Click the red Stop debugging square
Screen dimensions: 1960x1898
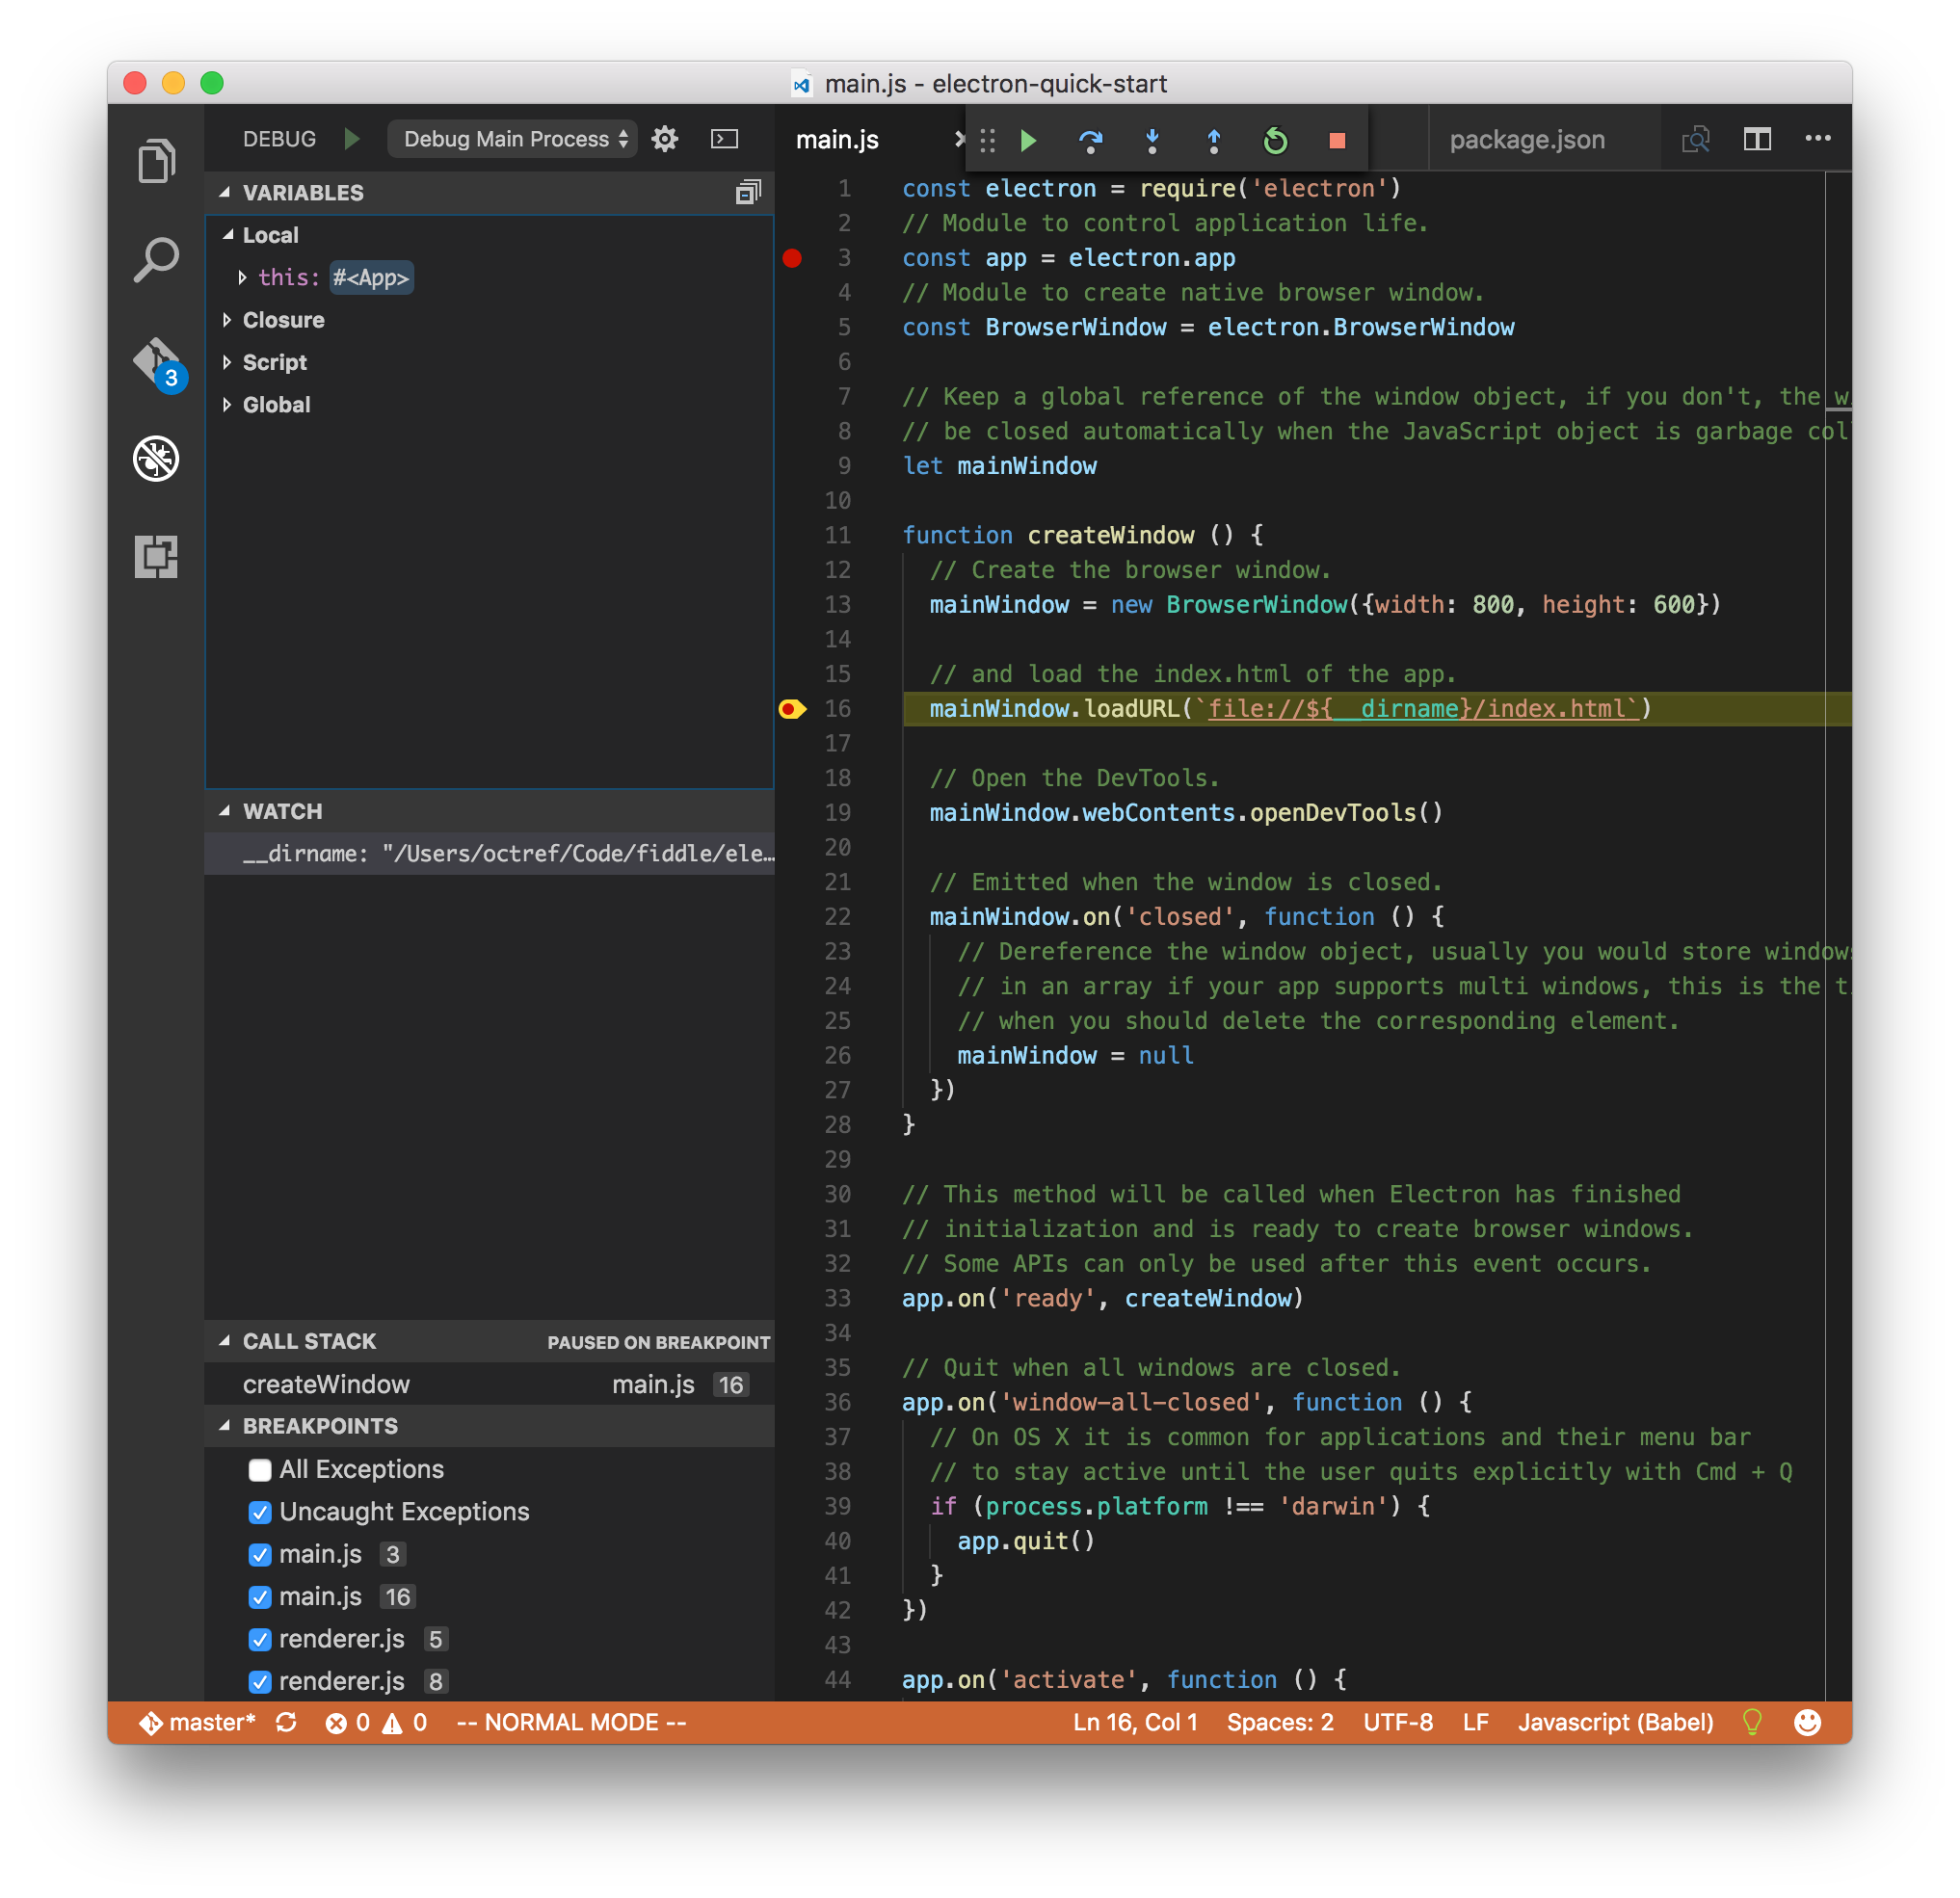[x=1336, y=141]
